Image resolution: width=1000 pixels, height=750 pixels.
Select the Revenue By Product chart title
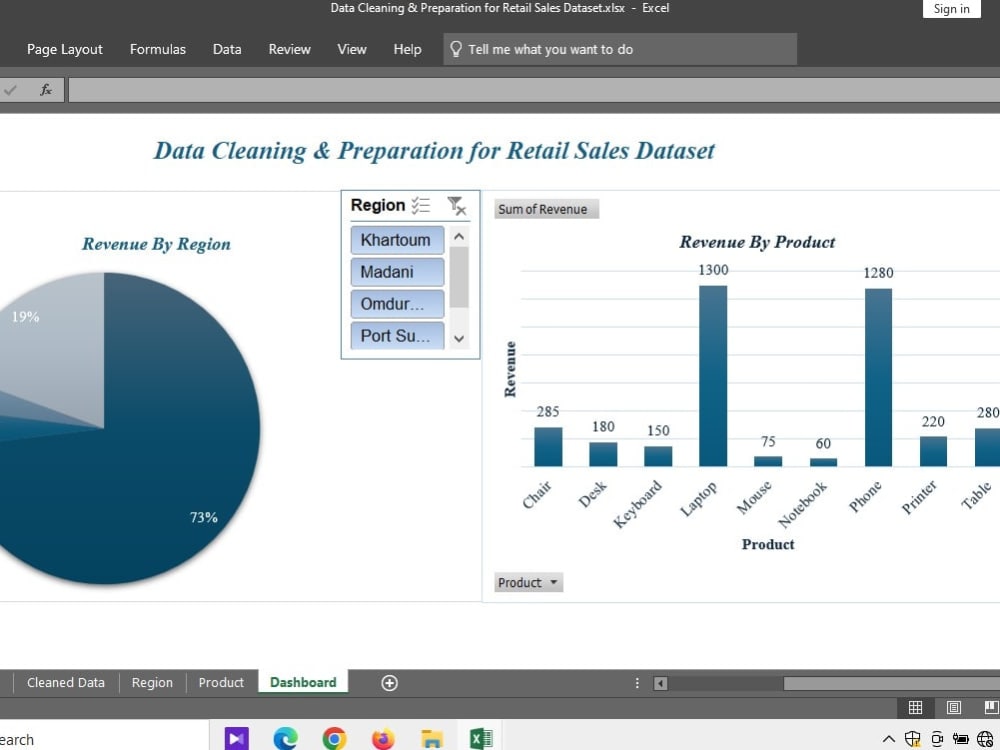(x=757, y=242)
